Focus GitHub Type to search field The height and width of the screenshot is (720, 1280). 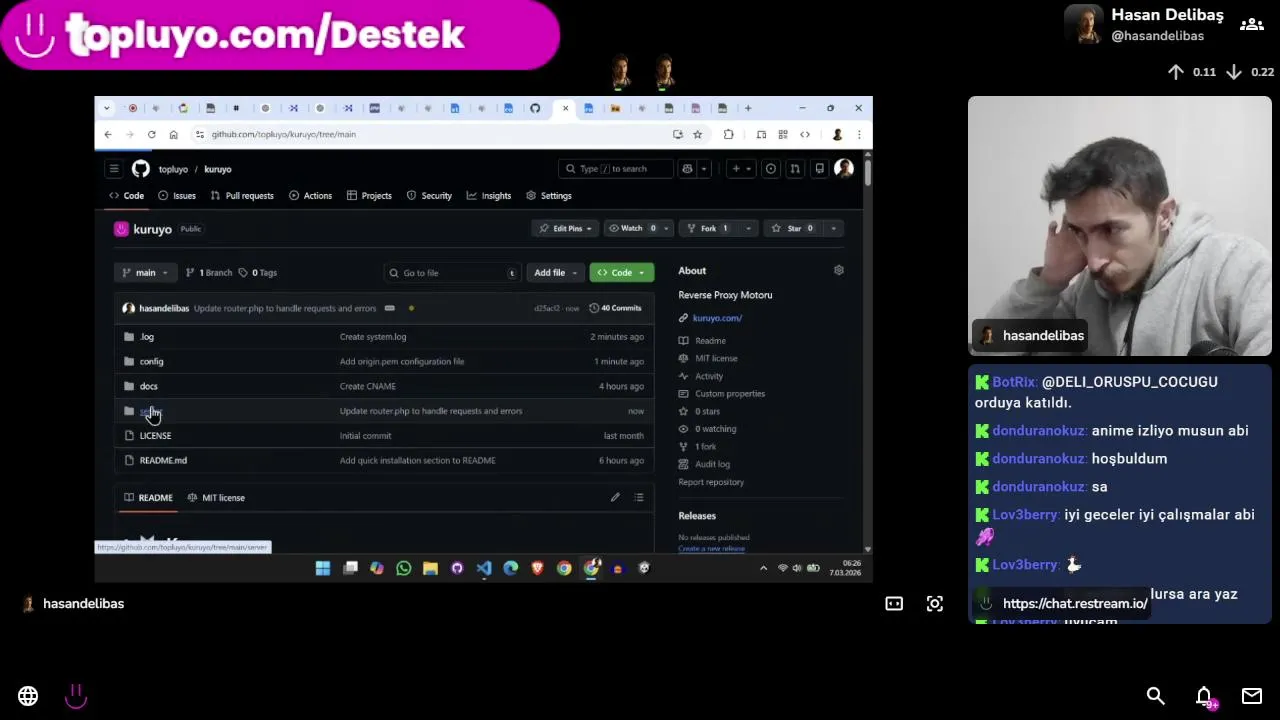[x=616, y=169]
